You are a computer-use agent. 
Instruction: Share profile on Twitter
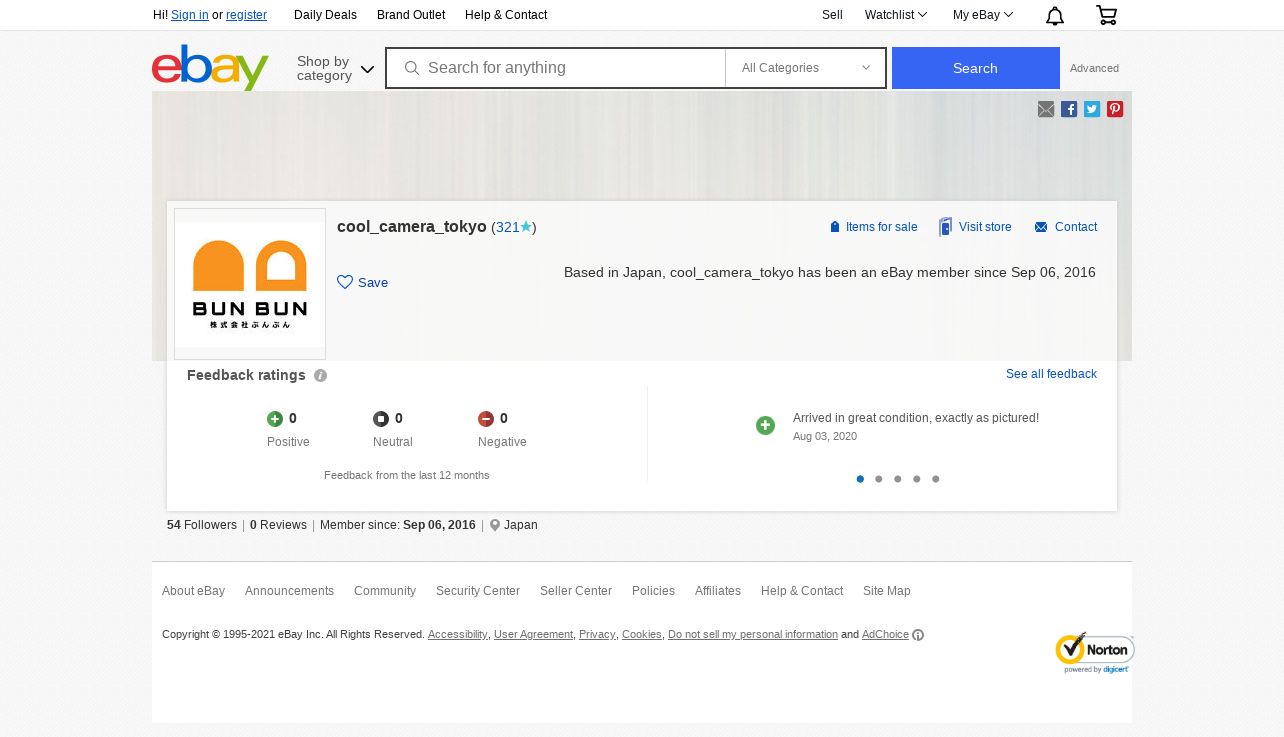pyautogui.click(x=1092, y=109)
